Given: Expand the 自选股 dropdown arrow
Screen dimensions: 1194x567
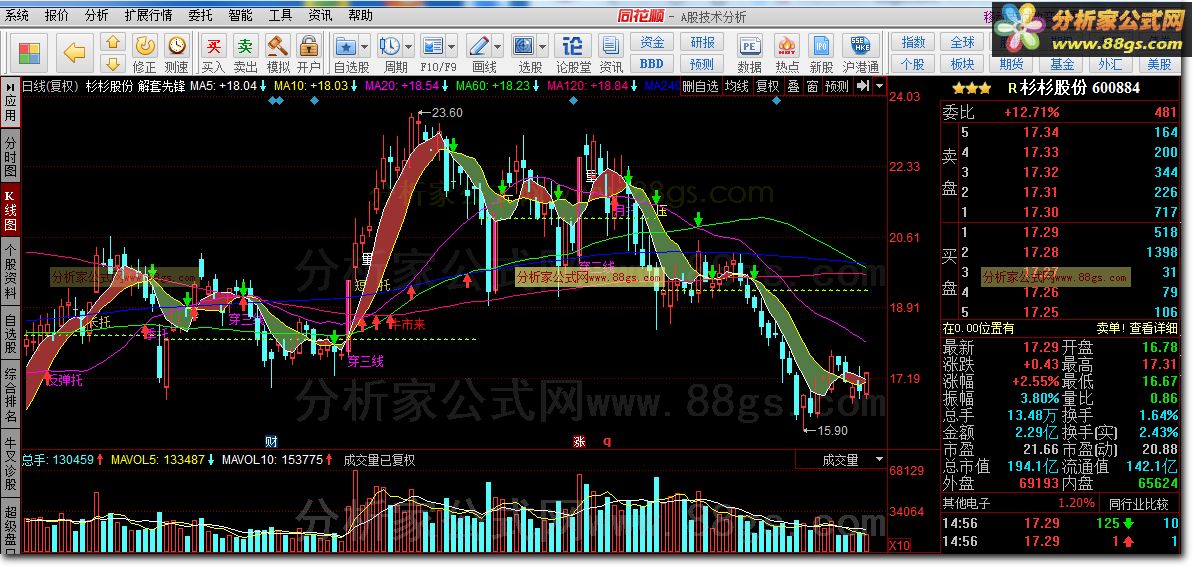Looking at the screenshot, I should [x=364, y=46].
